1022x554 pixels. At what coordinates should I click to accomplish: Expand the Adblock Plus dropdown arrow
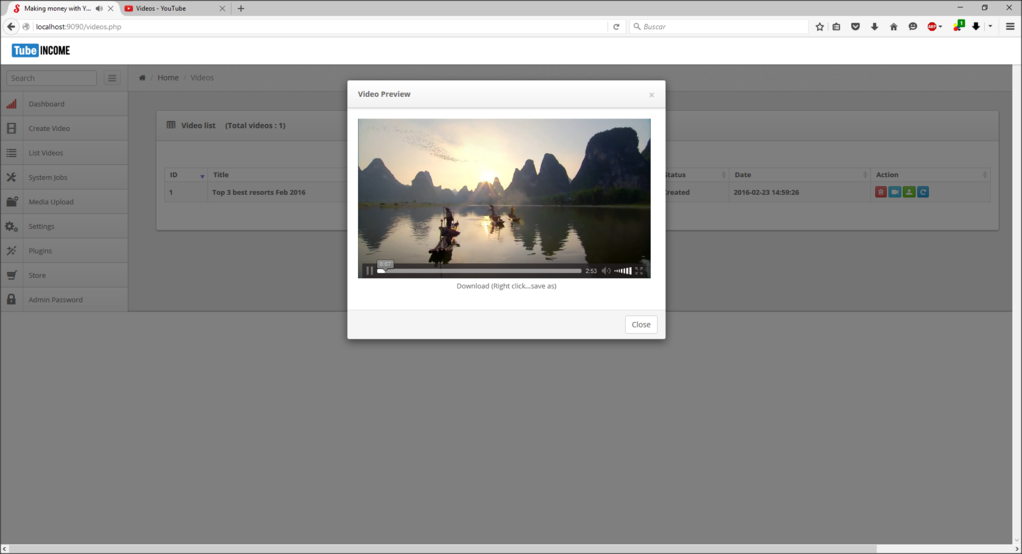pyautogui.click(x=941, y=27)
